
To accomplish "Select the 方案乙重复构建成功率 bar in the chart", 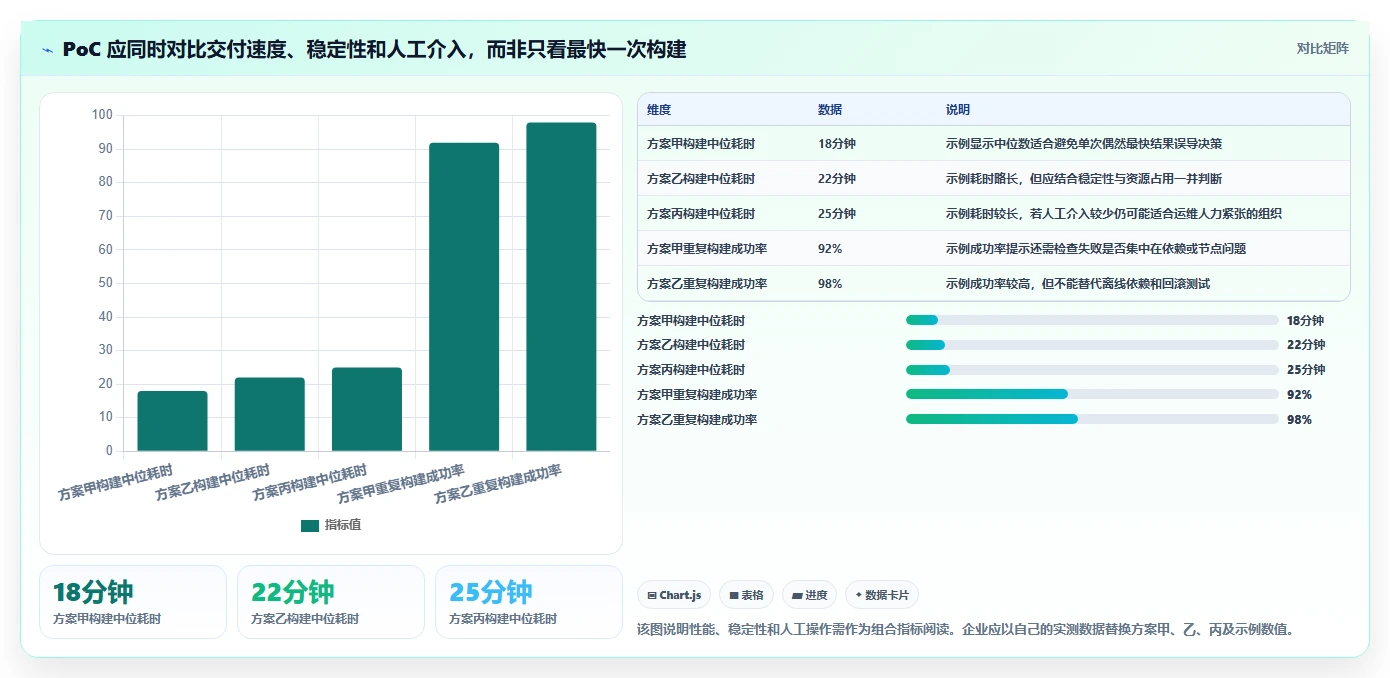I will tap(561, 287).
